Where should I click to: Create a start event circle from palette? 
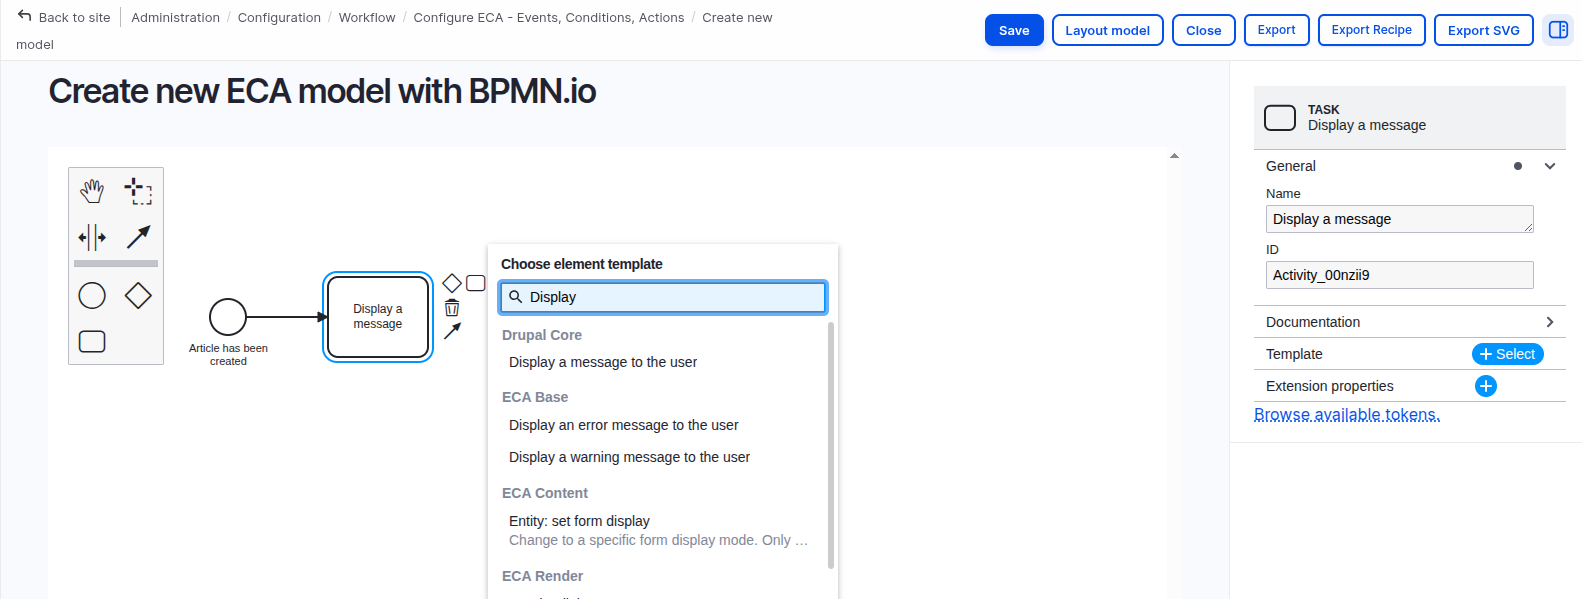click(x=92, y=295)
